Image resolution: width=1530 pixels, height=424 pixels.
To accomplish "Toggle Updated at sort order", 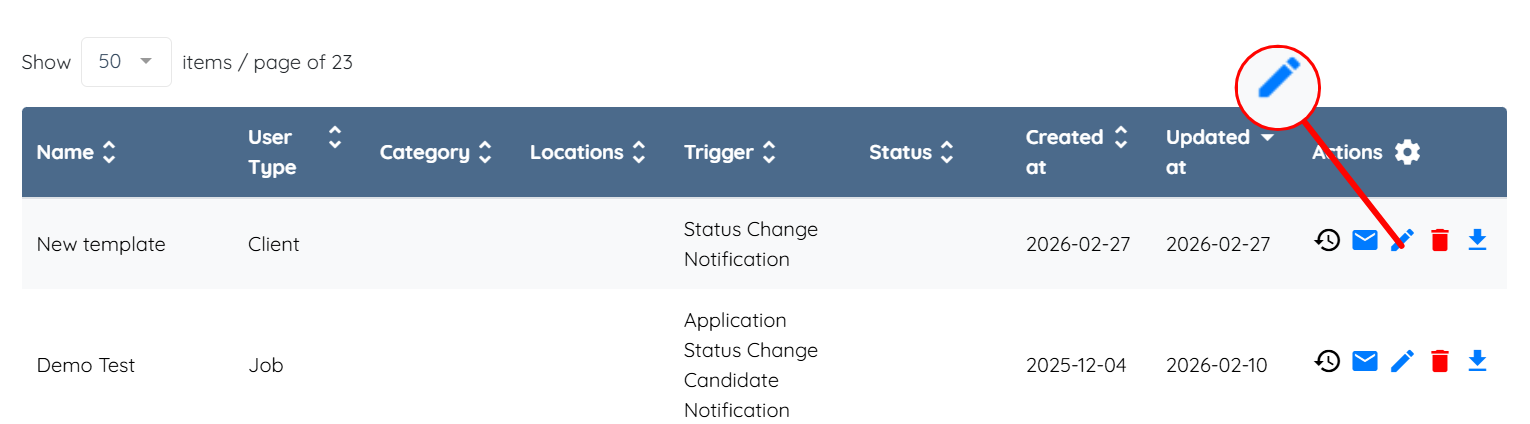I will 1267,137.
